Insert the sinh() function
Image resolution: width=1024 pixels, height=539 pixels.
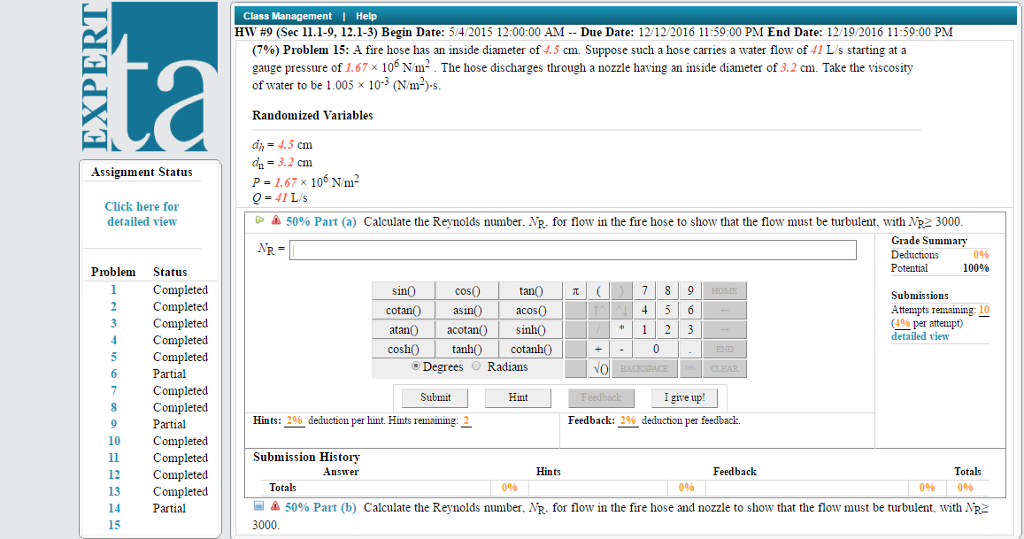[530, 330]
